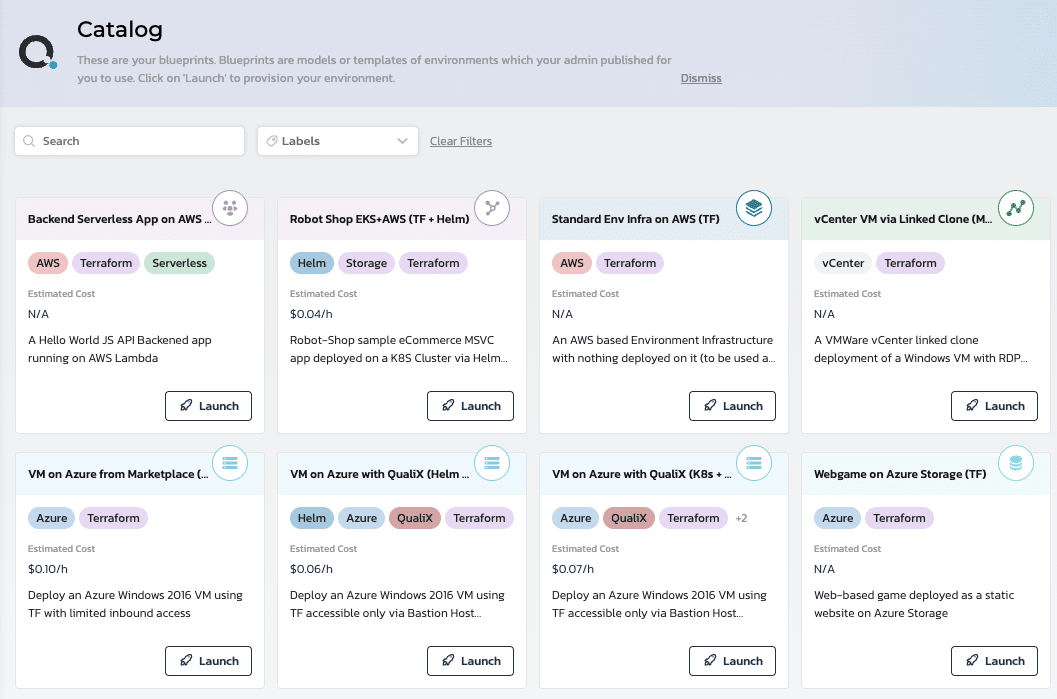Screen dimensions: 1057x699
Task: Open the VM on Azure from Marketplace title
Action: click(118, 474)
